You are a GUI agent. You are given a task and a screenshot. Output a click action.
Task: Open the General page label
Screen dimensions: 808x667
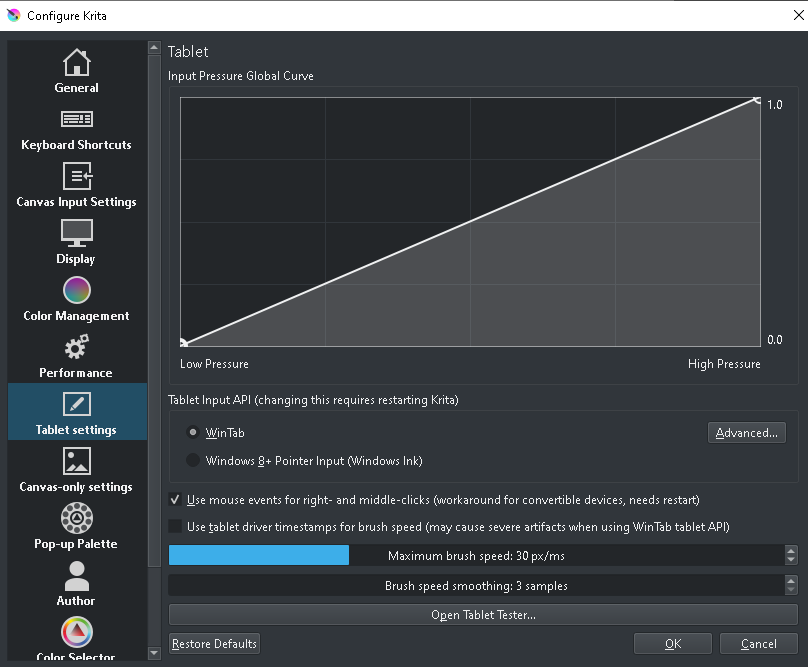point(76,88)
